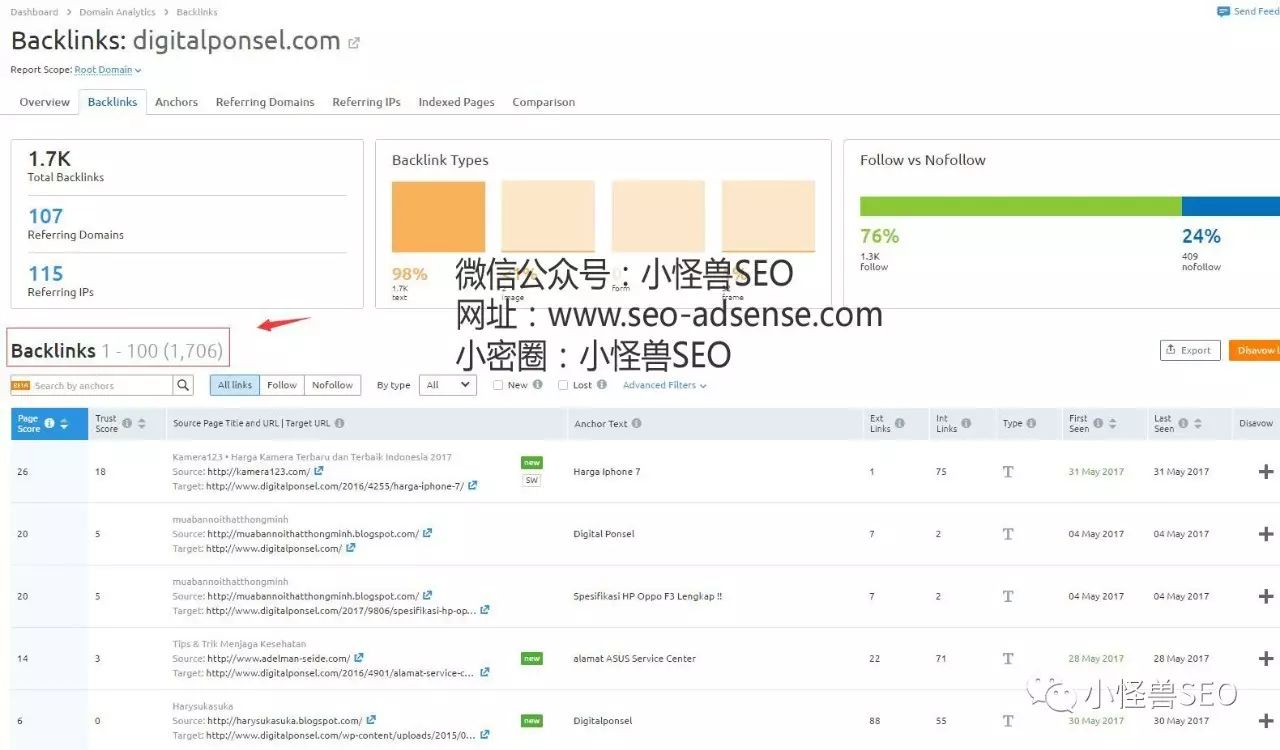Viewport: 1280px width, 750px height.
Task: Go to Domain Analytics breadcrumb link
Action: tap(117, 12)
